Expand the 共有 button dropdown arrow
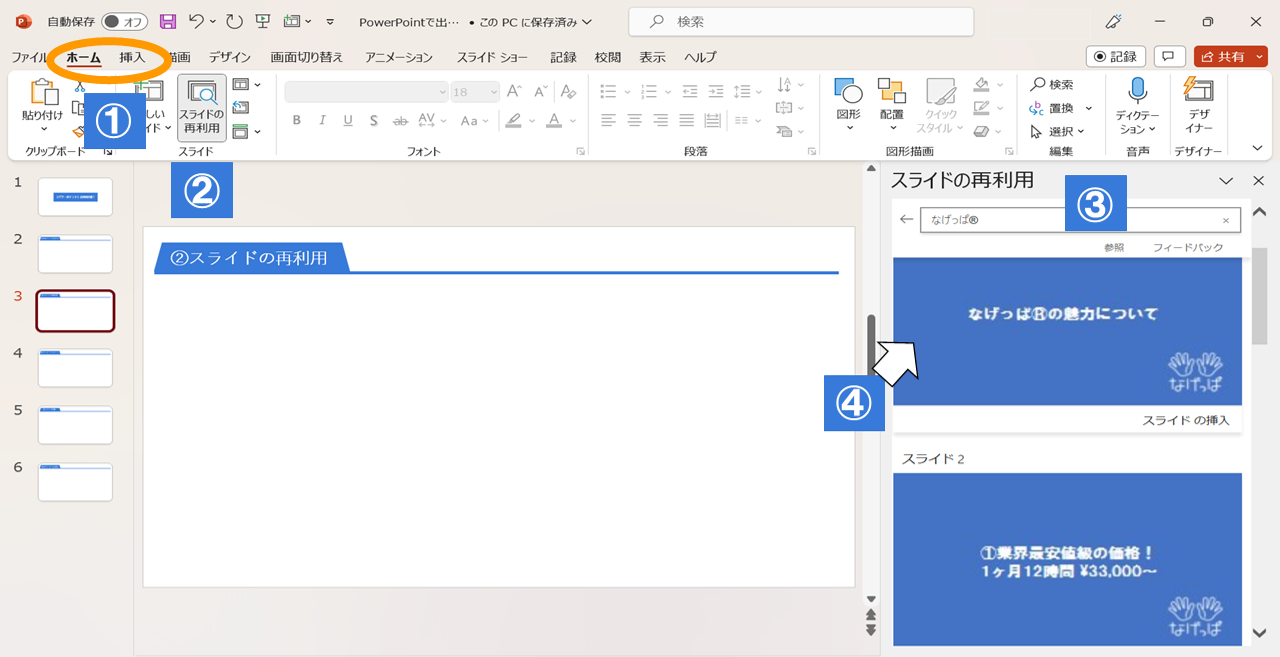This screenshot has width=1280, height=657. [x=1257, y=57]
